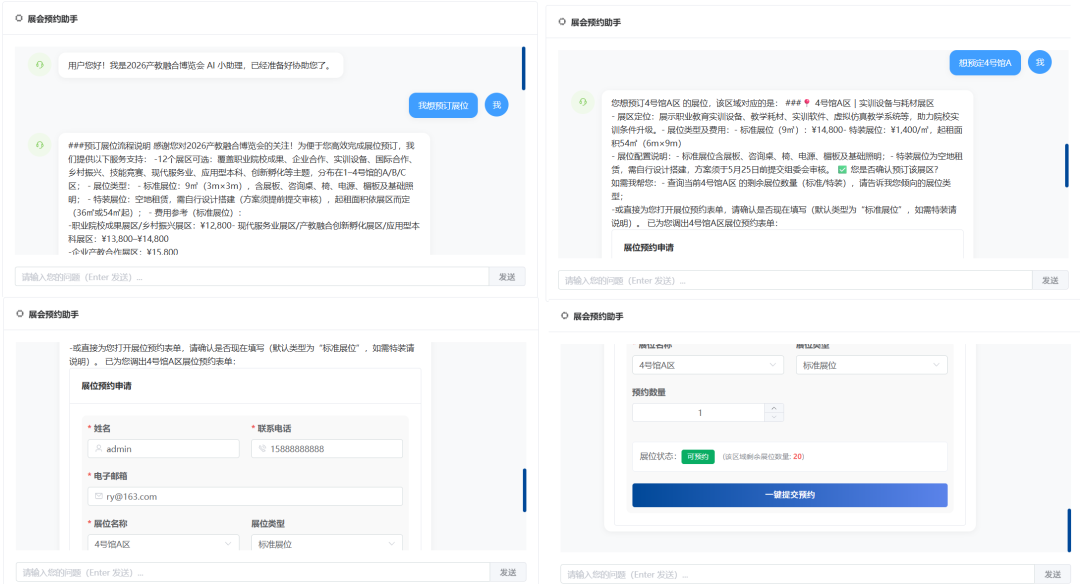The image size is (1080, 586).
Task: Click the greeting message's bot avatar icon
Action: (40, 65)
